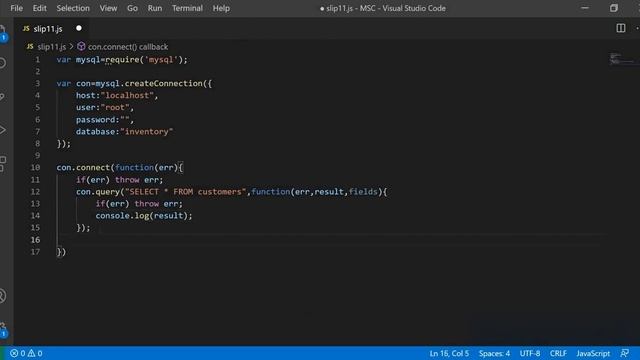The width and height of the screenshot is (640, 360).
Task: Open the View menu
Action: coord(108,8)
